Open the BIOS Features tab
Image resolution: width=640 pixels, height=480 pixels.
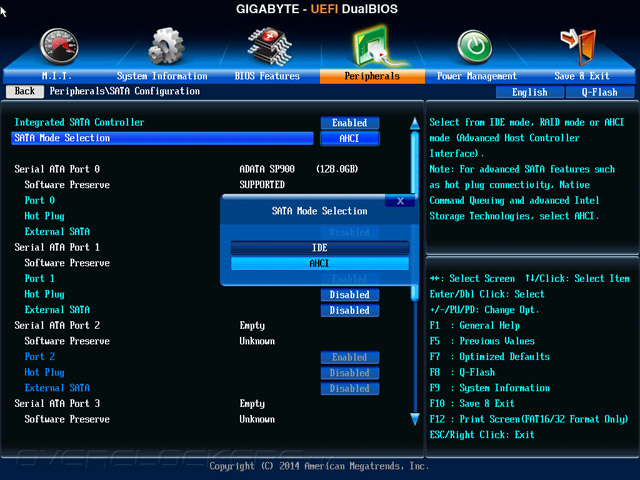coord(267,76)
